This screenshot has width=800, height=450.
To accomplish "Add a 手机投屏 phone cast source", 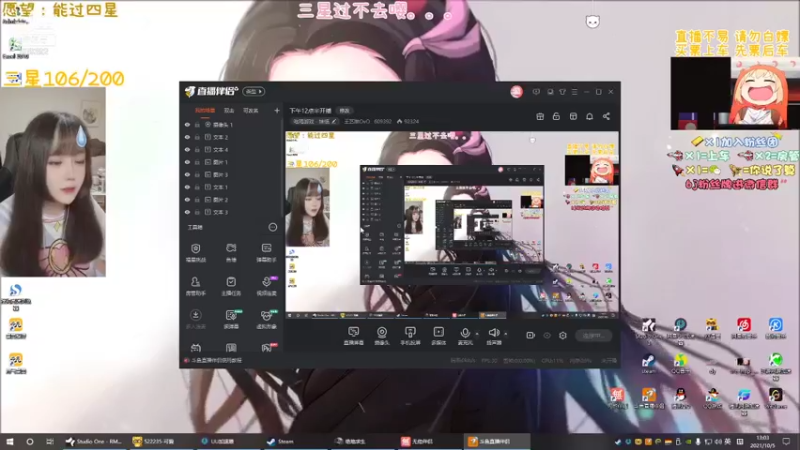I will click(x=410, y=336).
